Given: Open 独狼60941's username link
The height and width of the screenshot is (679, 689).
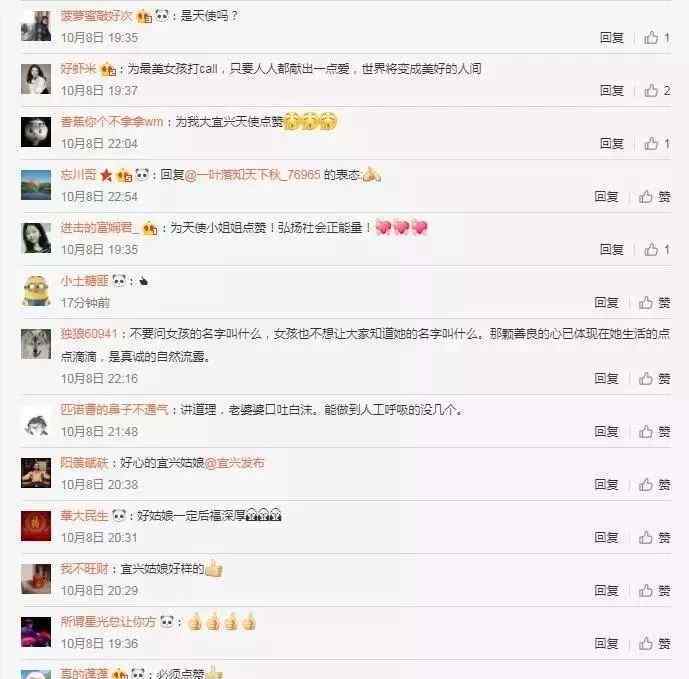Looking at the screenshot, I should click(89, 334).
